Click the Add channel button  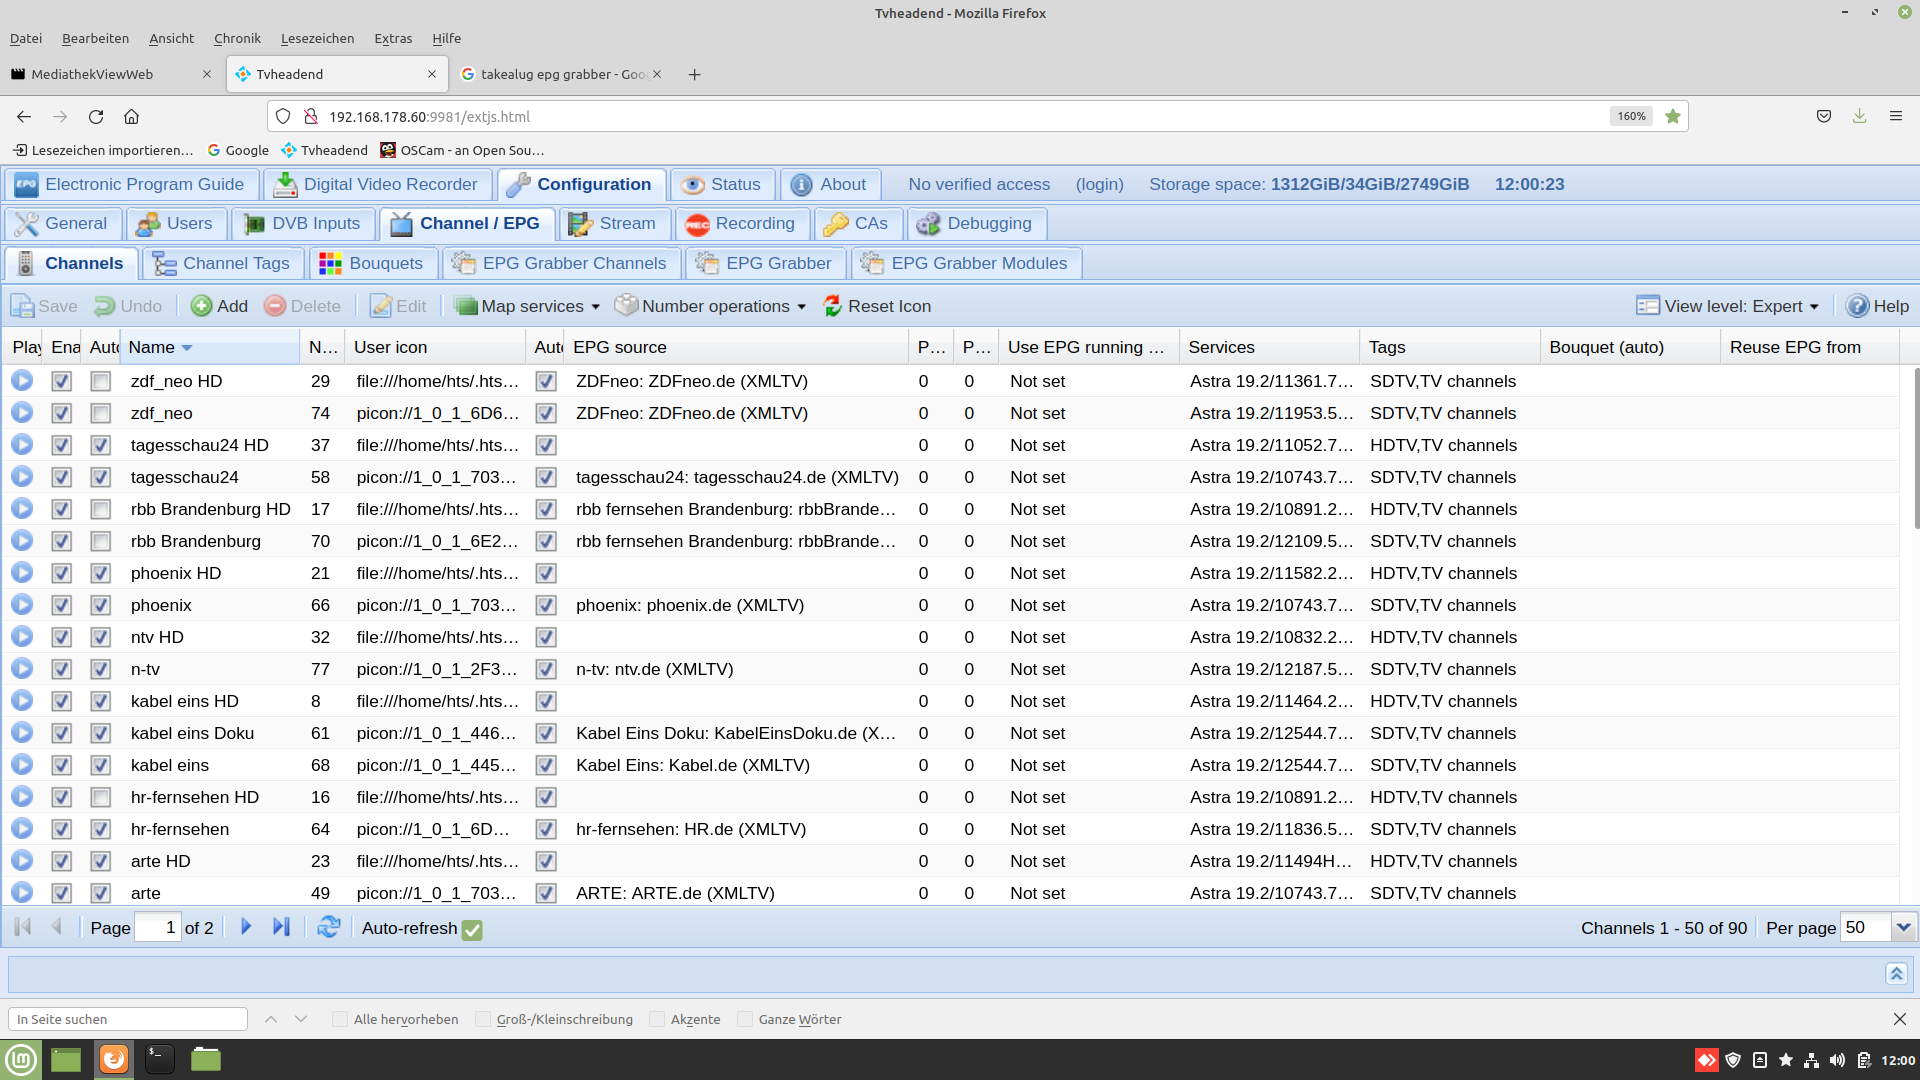click(219, 306)
